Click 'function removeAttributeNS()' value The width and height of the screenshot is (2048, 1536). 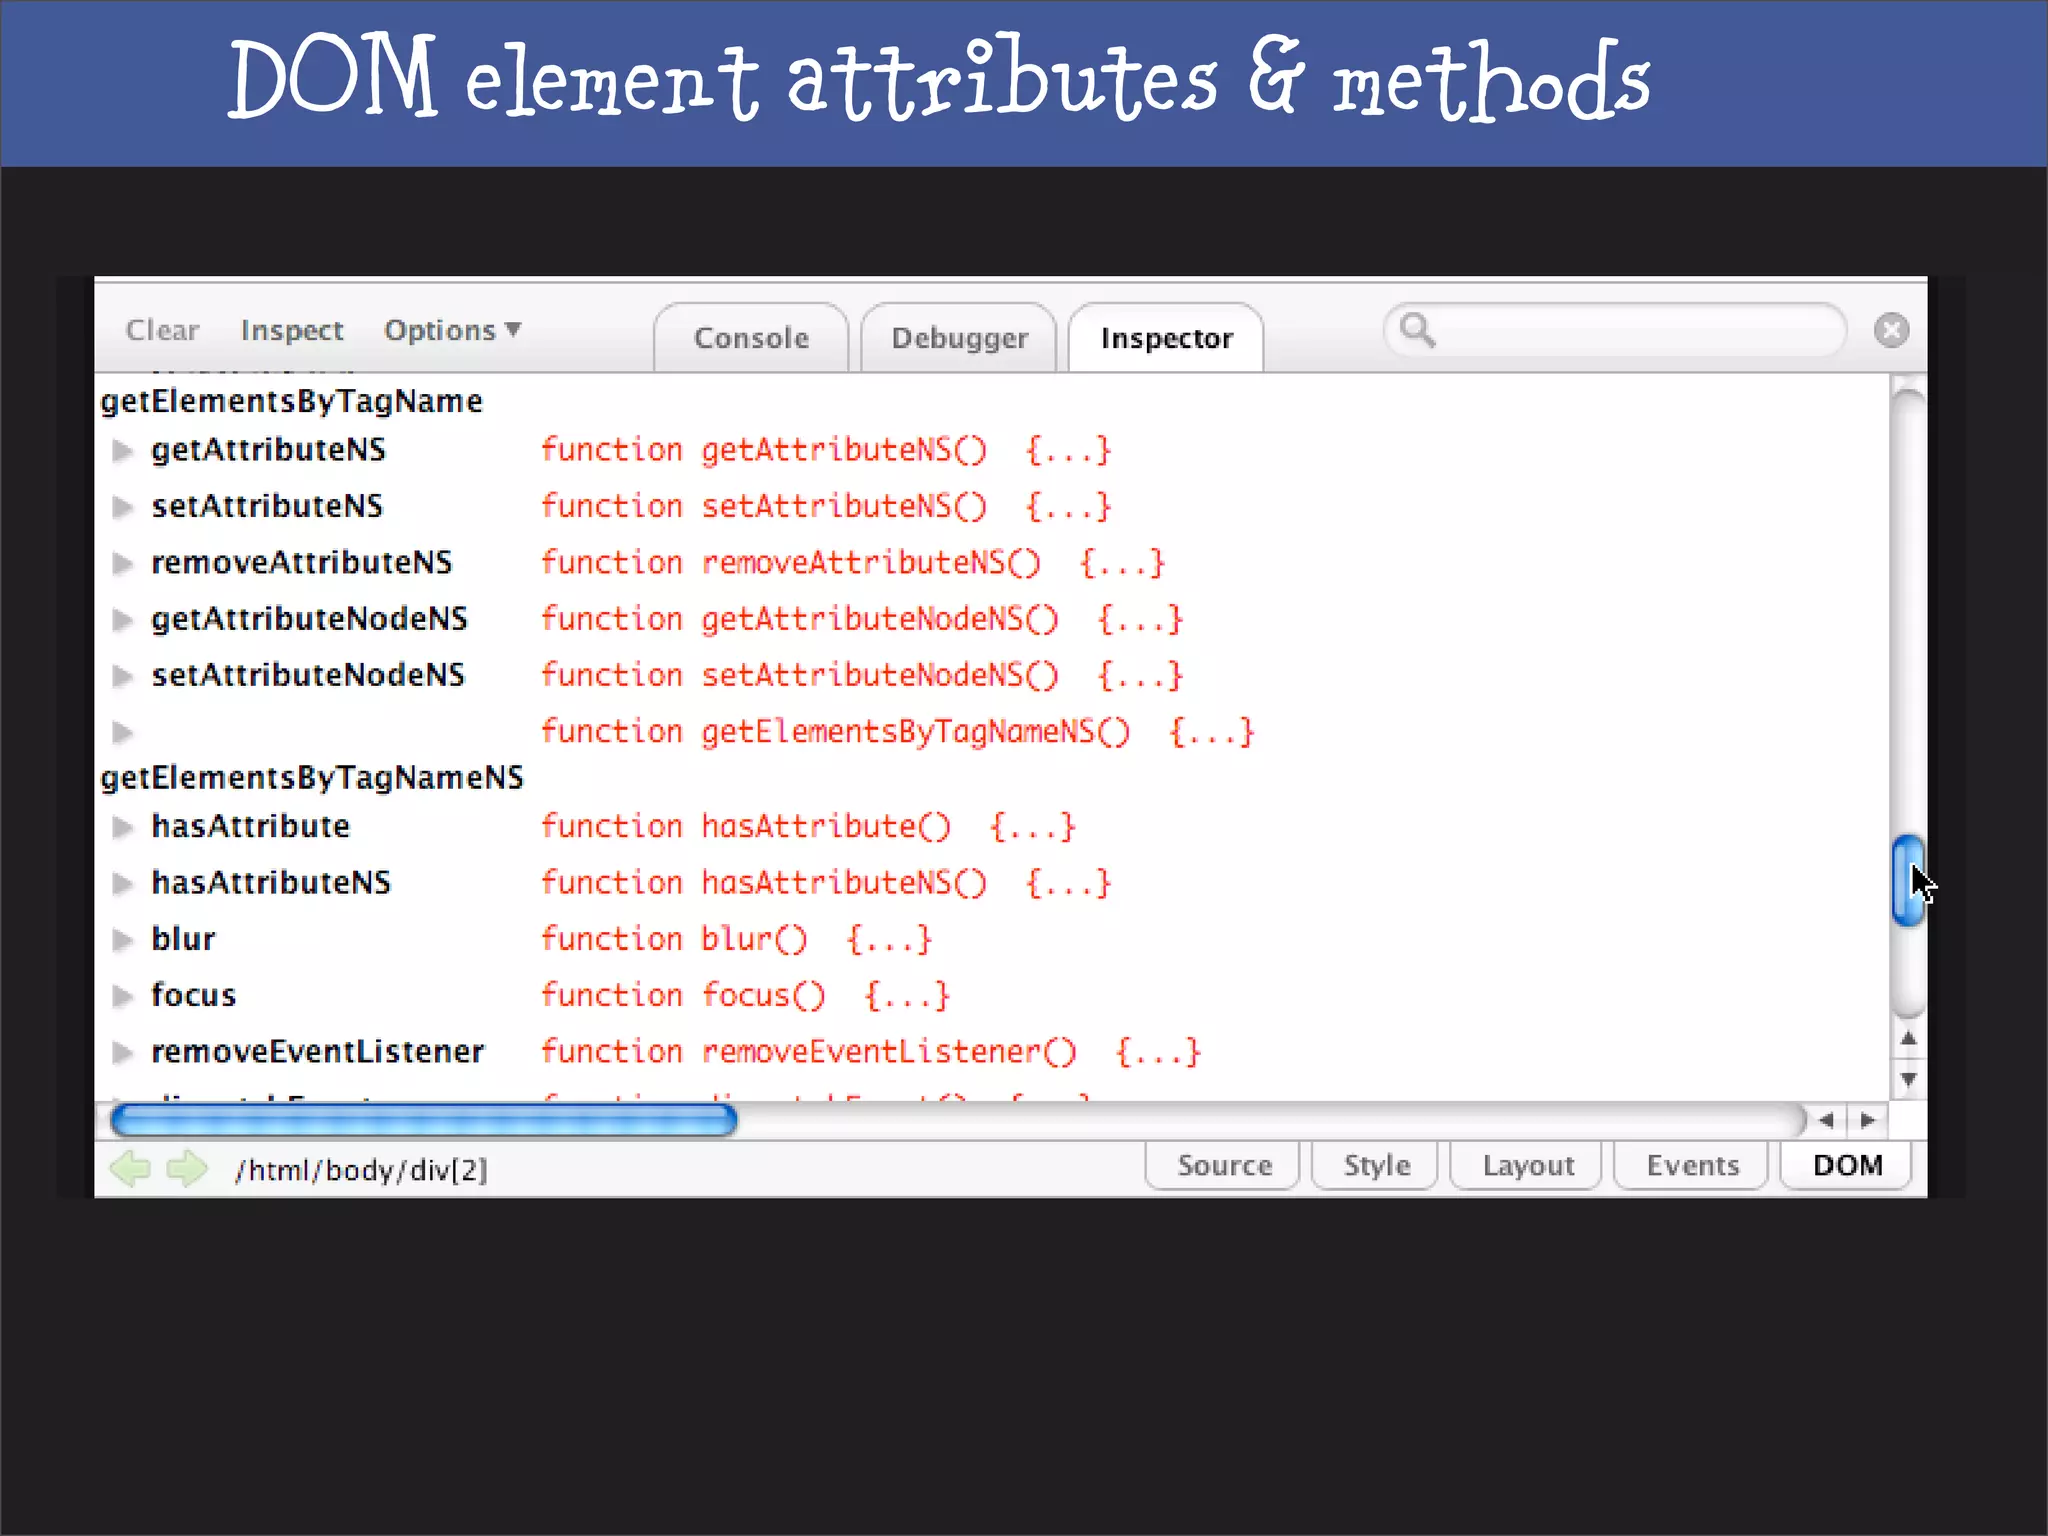[x=853, y=564]
